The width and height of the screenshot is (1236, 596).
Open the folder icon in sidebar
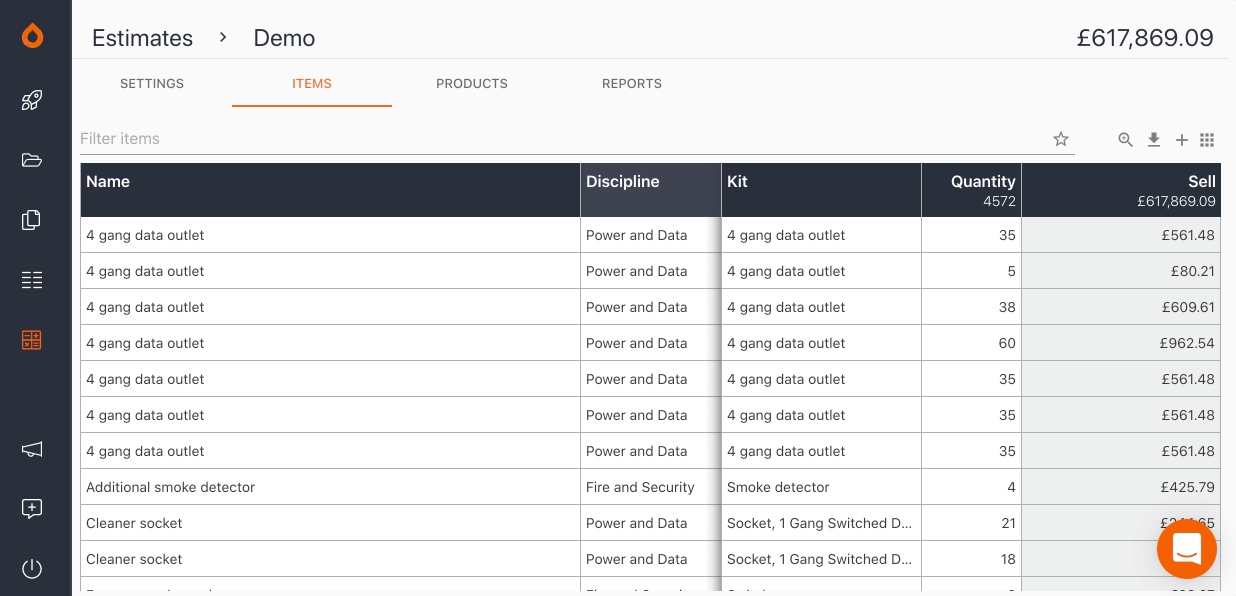tap(32, 160)
